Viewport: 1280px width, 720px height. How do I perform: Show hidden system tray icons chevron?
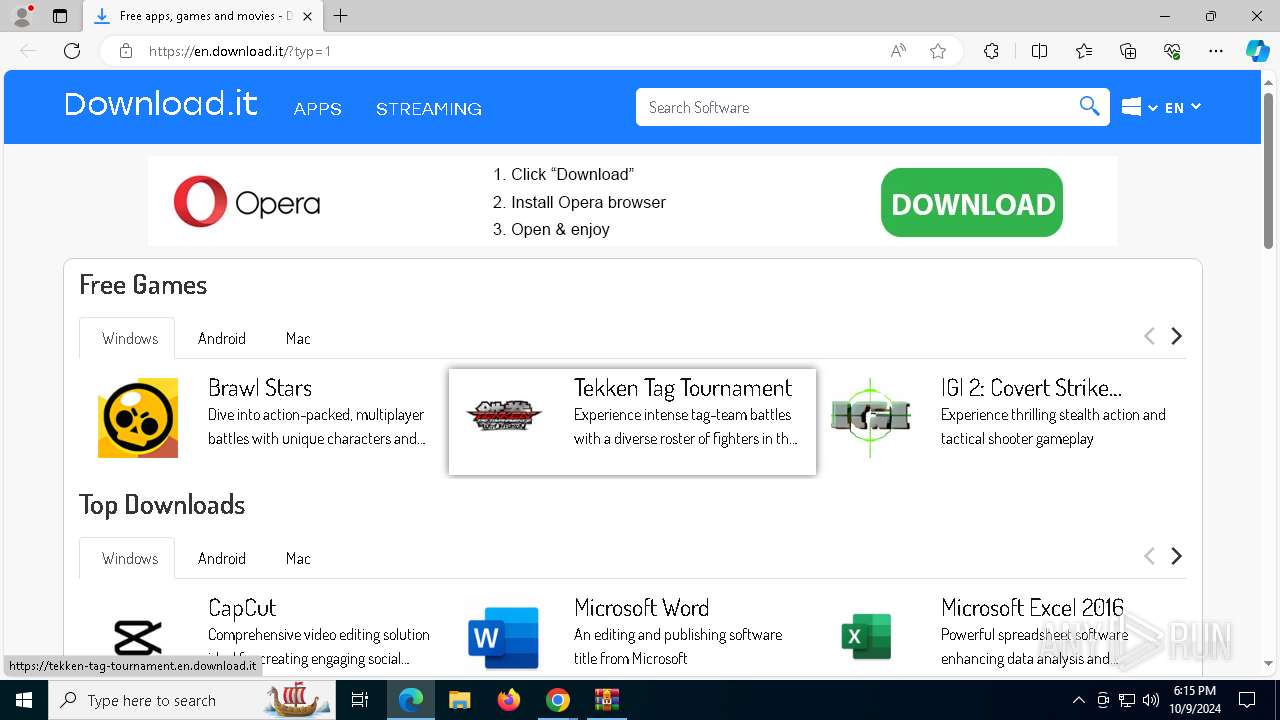click(1078, 700)
